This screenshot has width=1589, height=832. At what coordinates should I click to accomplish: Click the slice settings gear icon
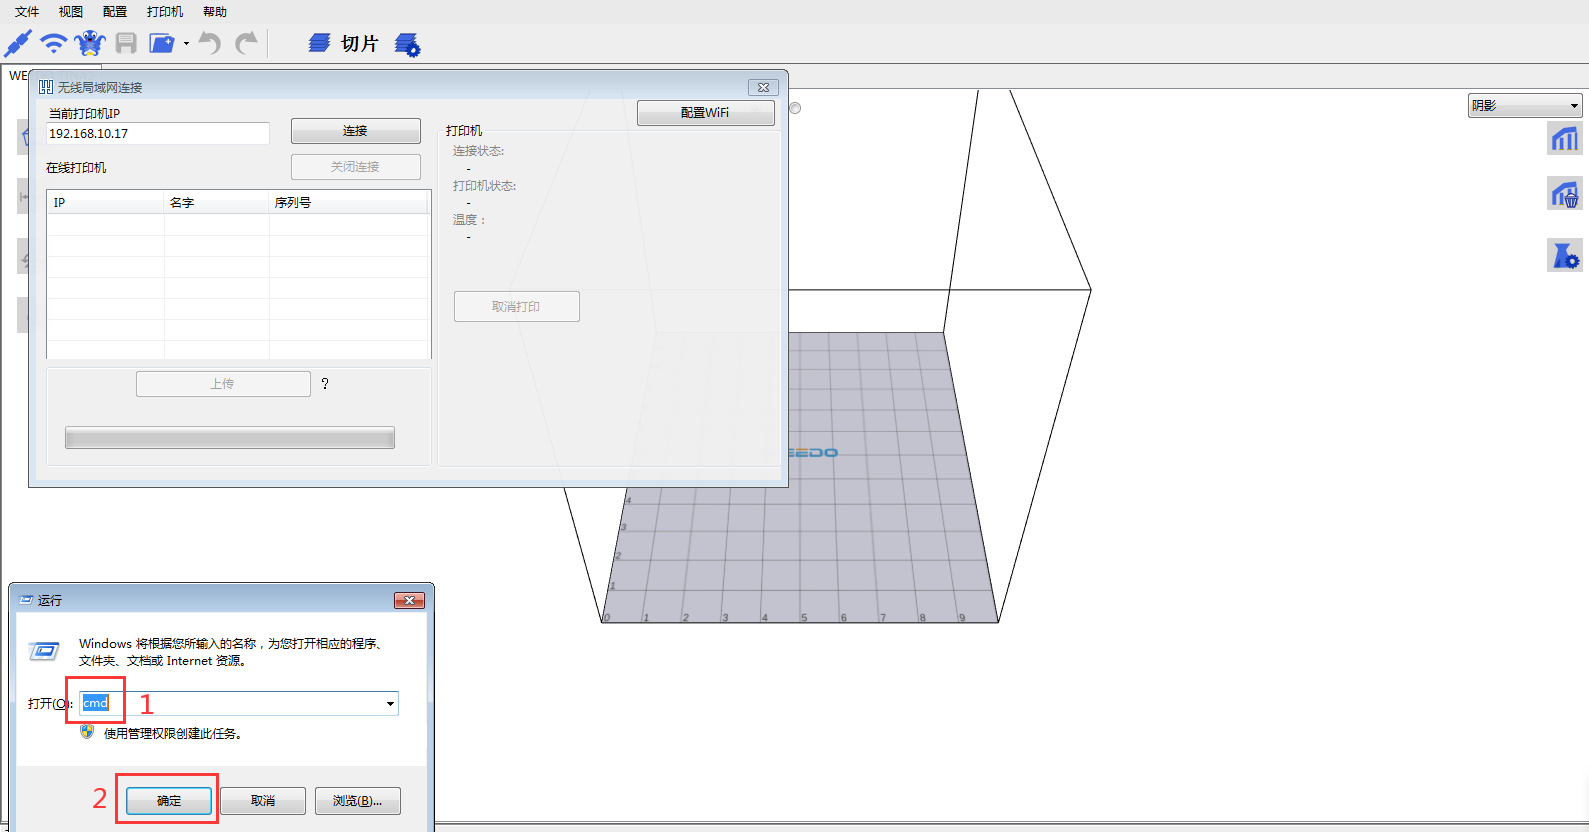click(x=407, y=44)
